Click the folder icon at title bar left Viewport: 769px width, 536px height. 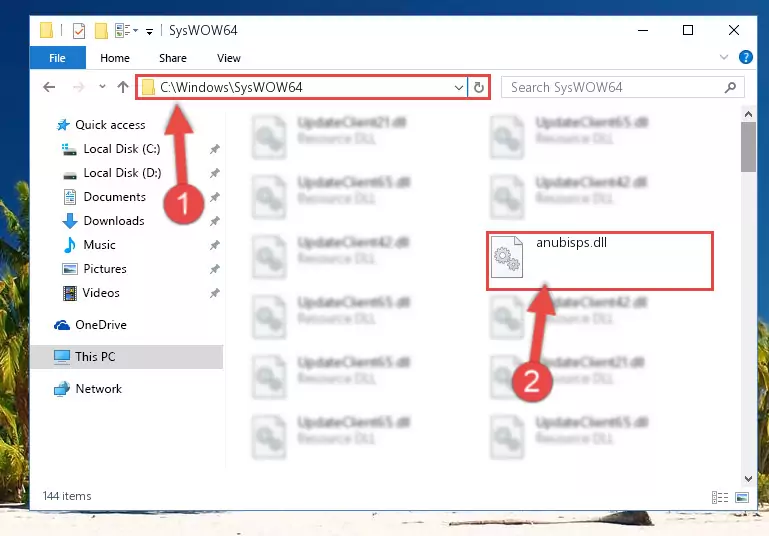(x=47, y=30)
